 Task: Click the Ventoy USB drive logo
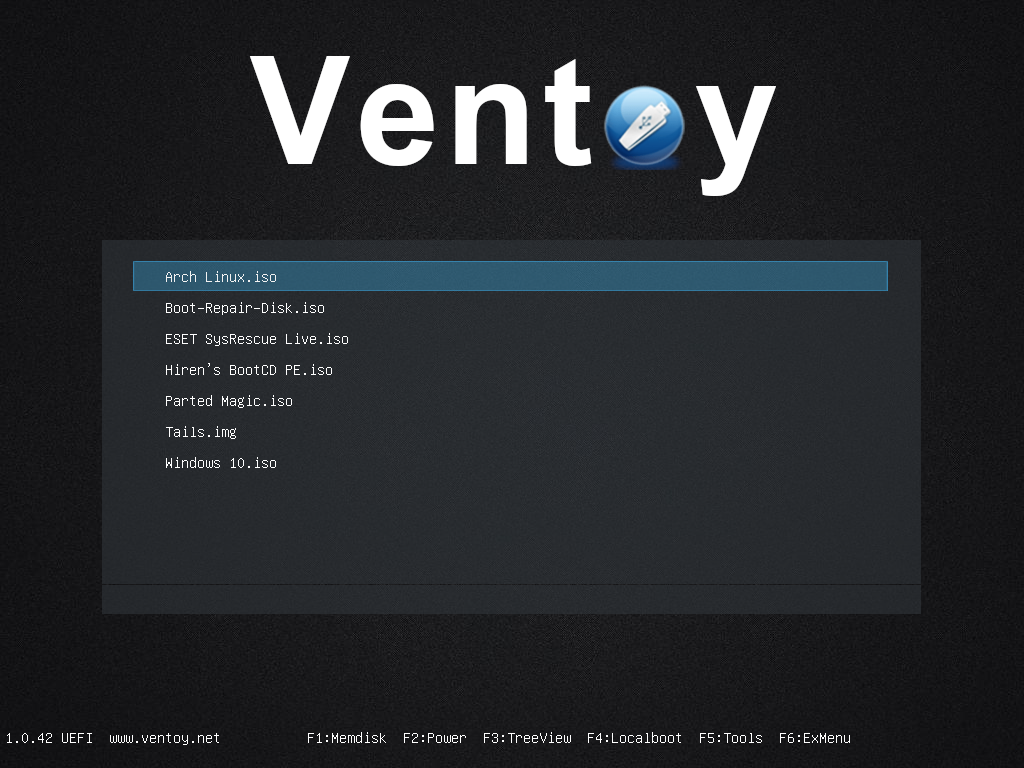(x=646, y=125)
